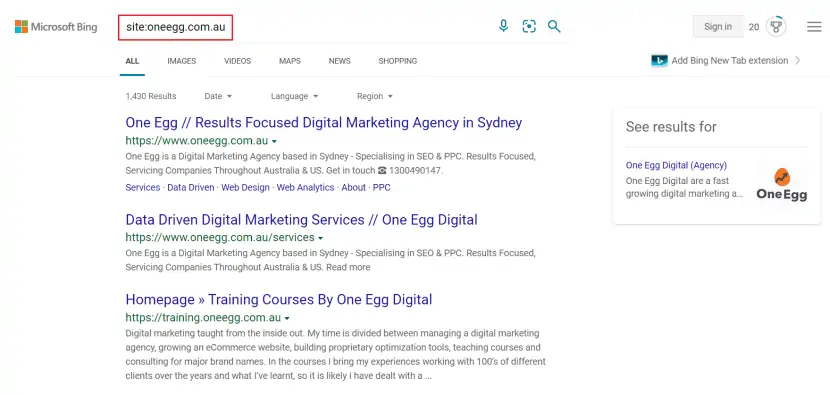Expand the Language filter dropdown
The image size is (830, 395).
[x=294, y=96]
